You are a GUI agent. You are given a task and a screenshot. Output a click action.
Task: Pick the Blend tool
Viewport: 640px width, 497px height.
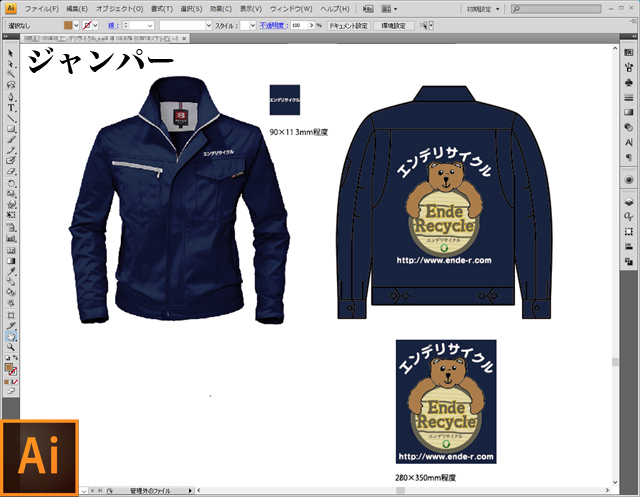11,282
